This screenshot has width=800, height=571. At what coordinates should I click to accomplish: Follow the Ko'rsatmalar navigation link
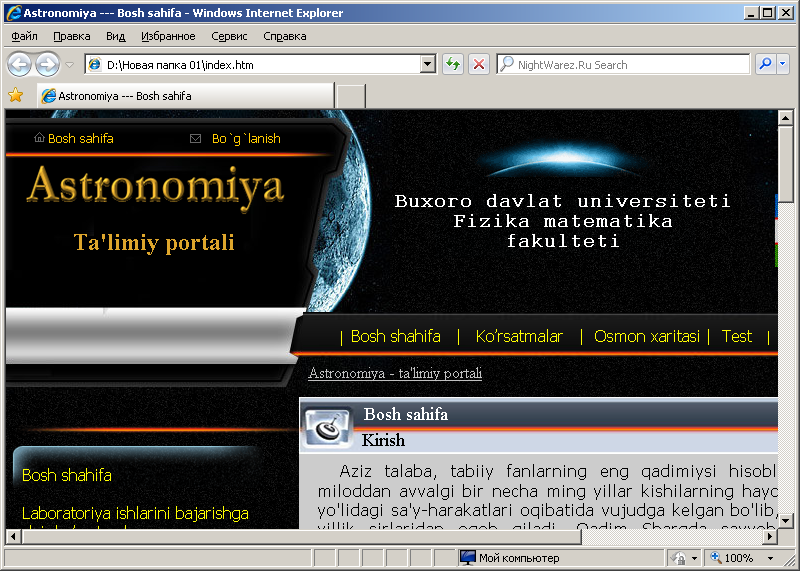click(x=519, y=337)
